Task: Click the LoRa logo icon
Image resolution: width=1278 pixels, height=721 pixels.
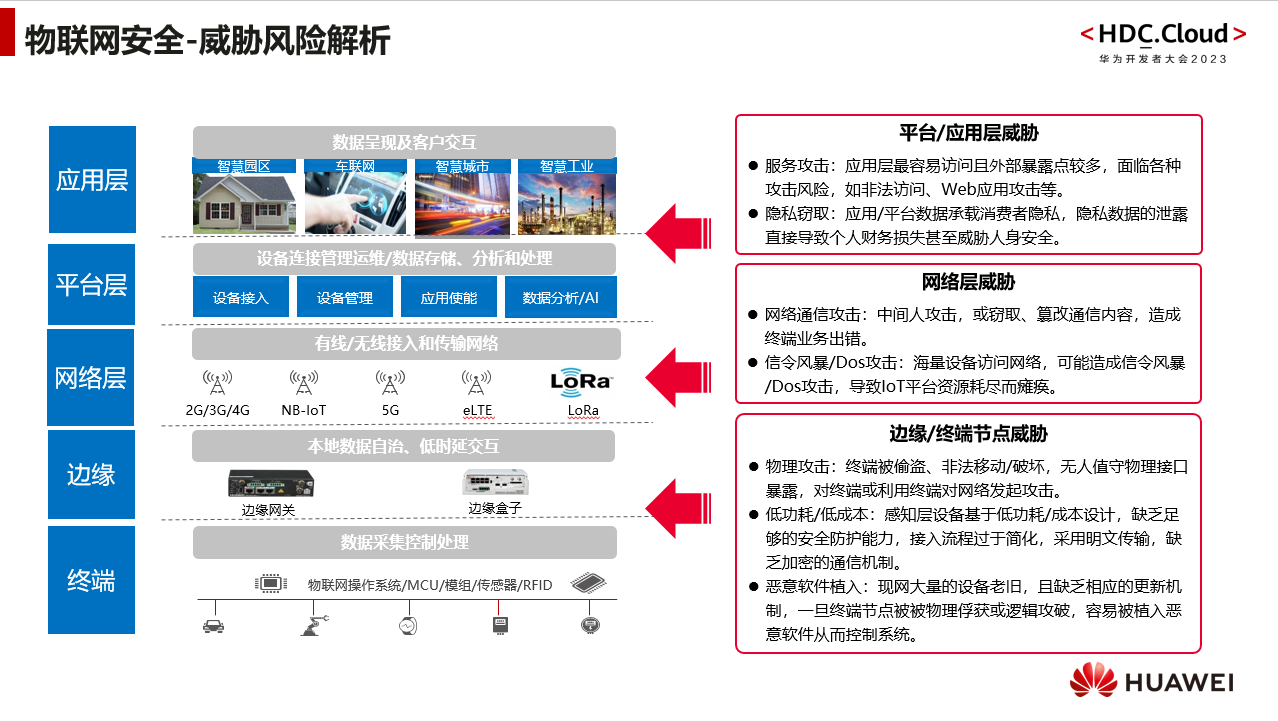Action: pyautogui.click(x=581, y=381)
